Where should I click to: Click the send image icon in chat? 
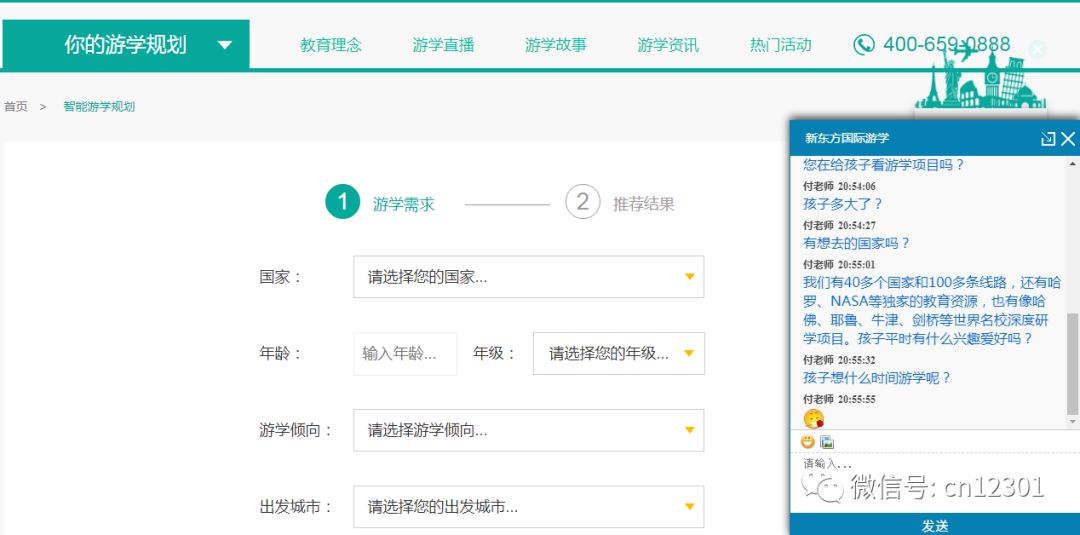click(827, 441)
